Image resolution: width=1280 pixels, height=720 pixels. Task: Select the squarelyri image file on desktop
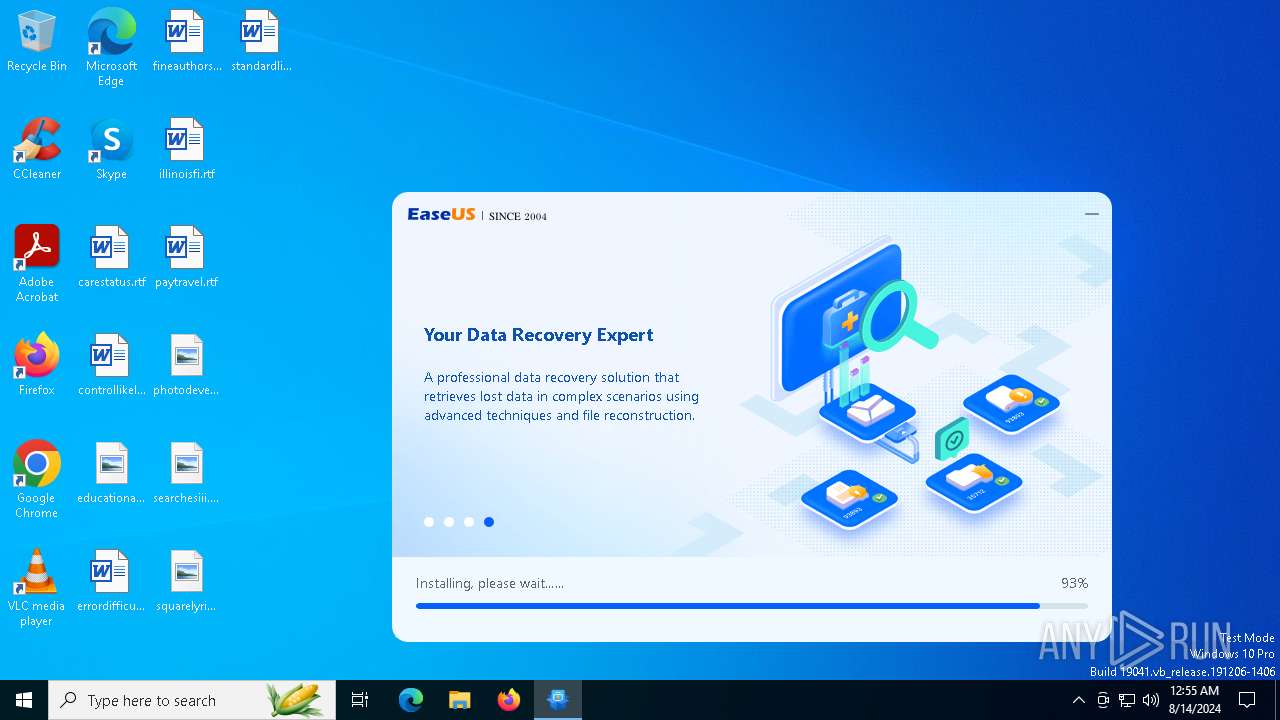(186, 581)
